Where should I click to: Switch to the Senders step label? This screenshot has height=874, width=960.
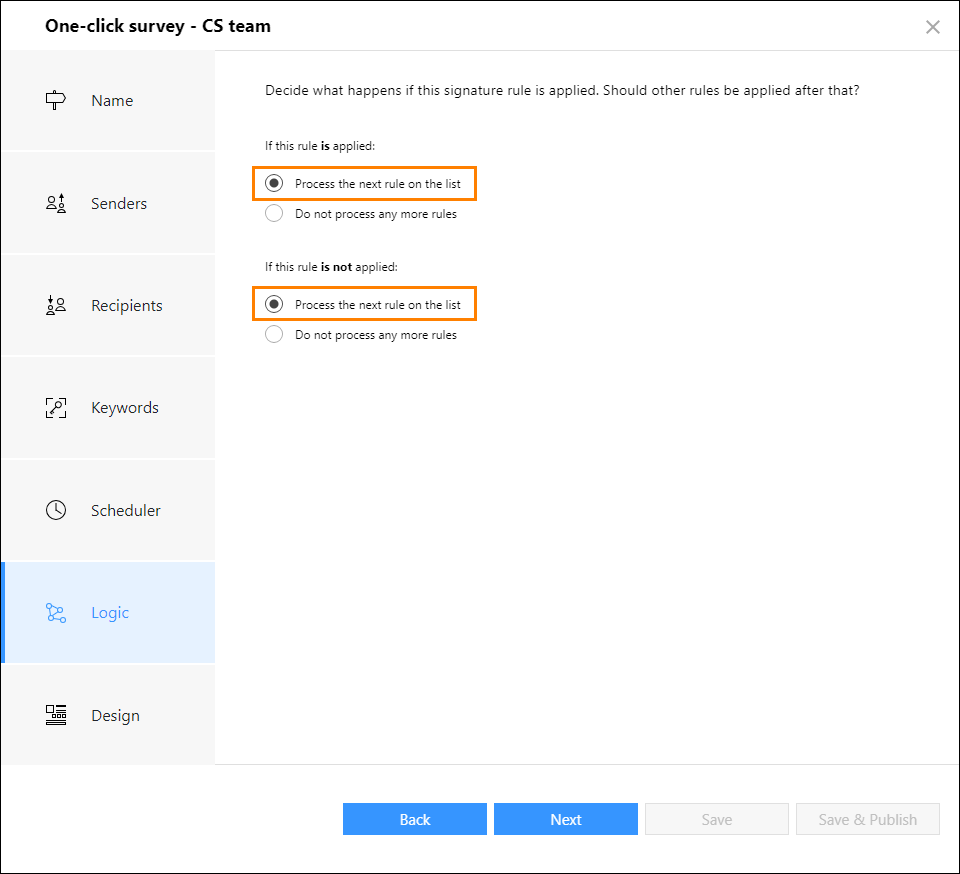[x=119, y=203]
